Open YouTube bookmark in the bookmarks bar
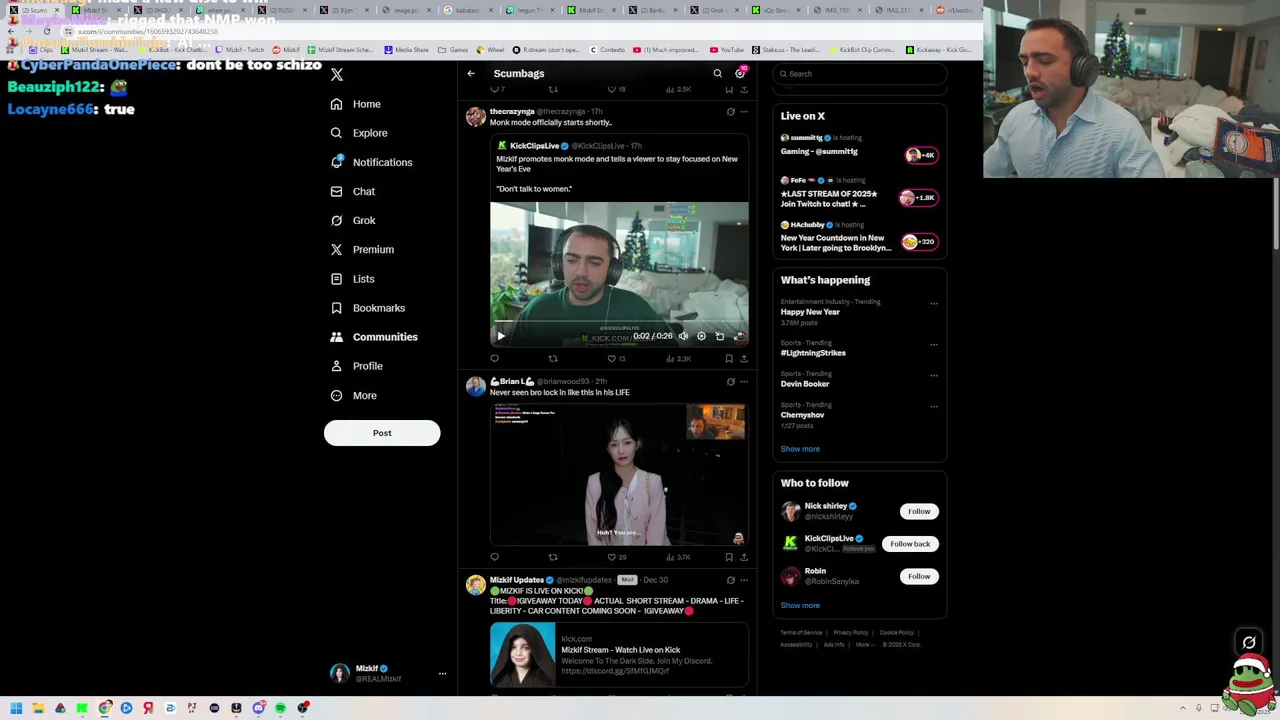This screenshot has width=1280, height=720. point(727,50)
